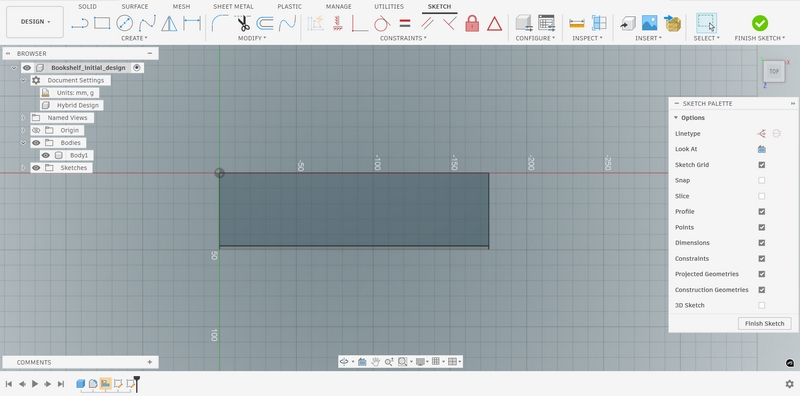The width and height of the screenshot is (800, 396).
Task: Click the Insert Canvas image icon
Action: [x=649, y=23]
